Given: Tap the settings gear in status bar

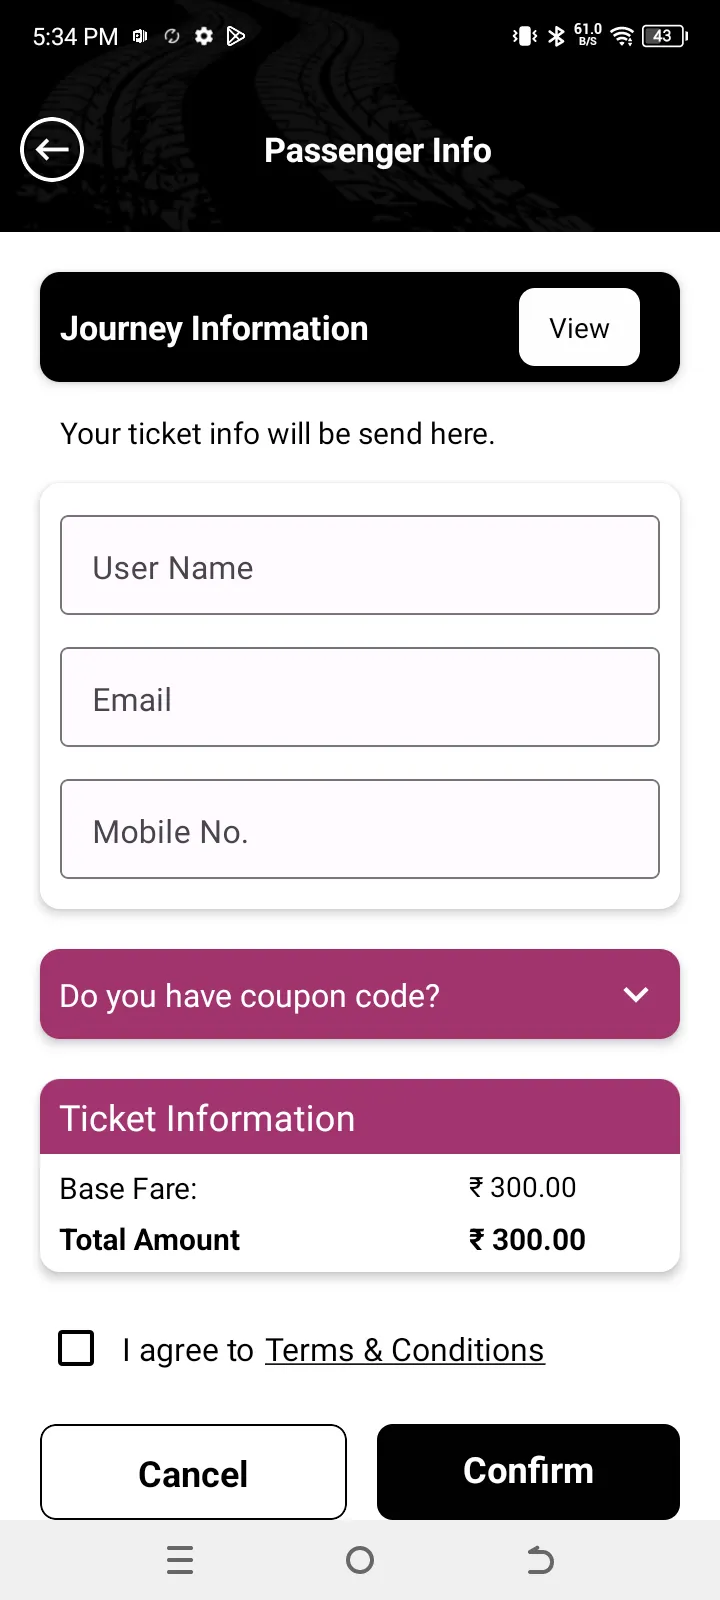Looking at the screenshot, I should point(204,36).
